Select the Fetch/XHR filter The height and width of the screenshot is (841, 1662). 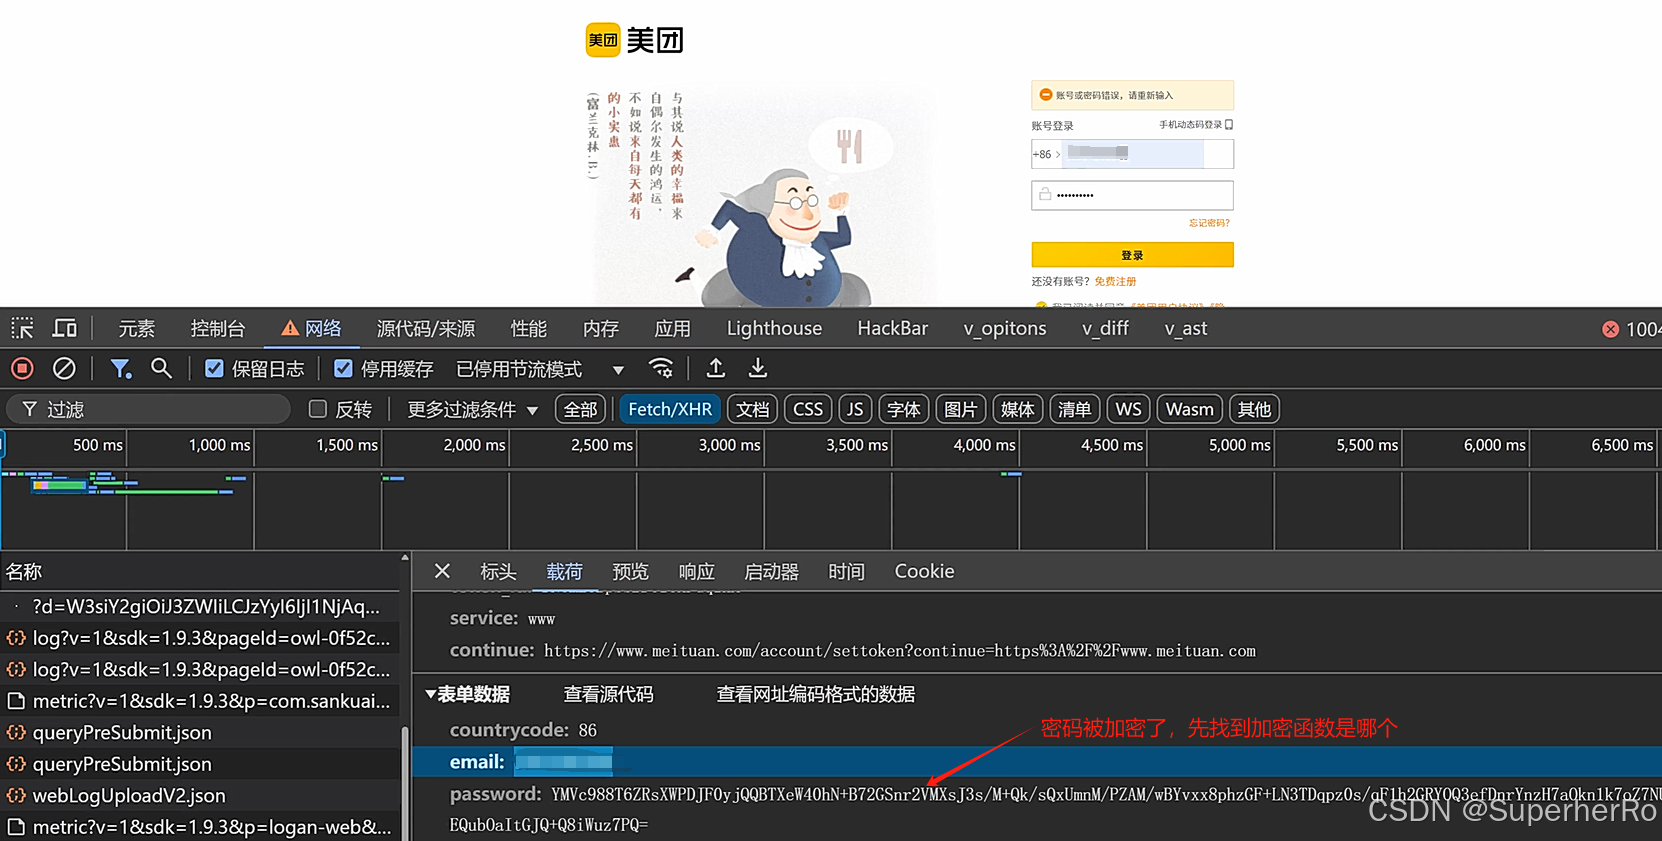[670, 409]
